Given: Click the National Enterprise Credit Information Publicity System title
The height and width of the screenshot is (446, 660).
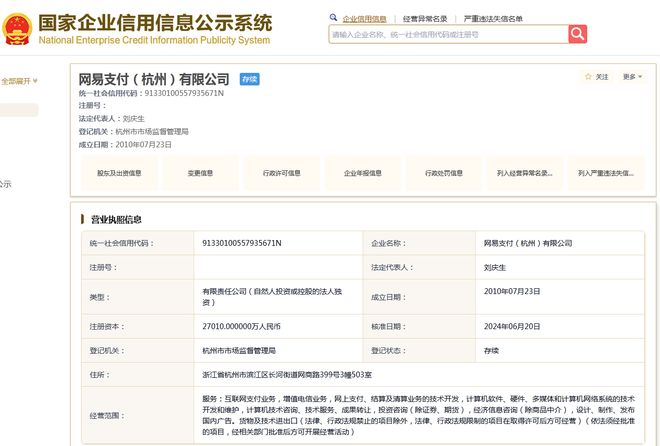Looking at the screenshot, I should click(x=154, y=40).
